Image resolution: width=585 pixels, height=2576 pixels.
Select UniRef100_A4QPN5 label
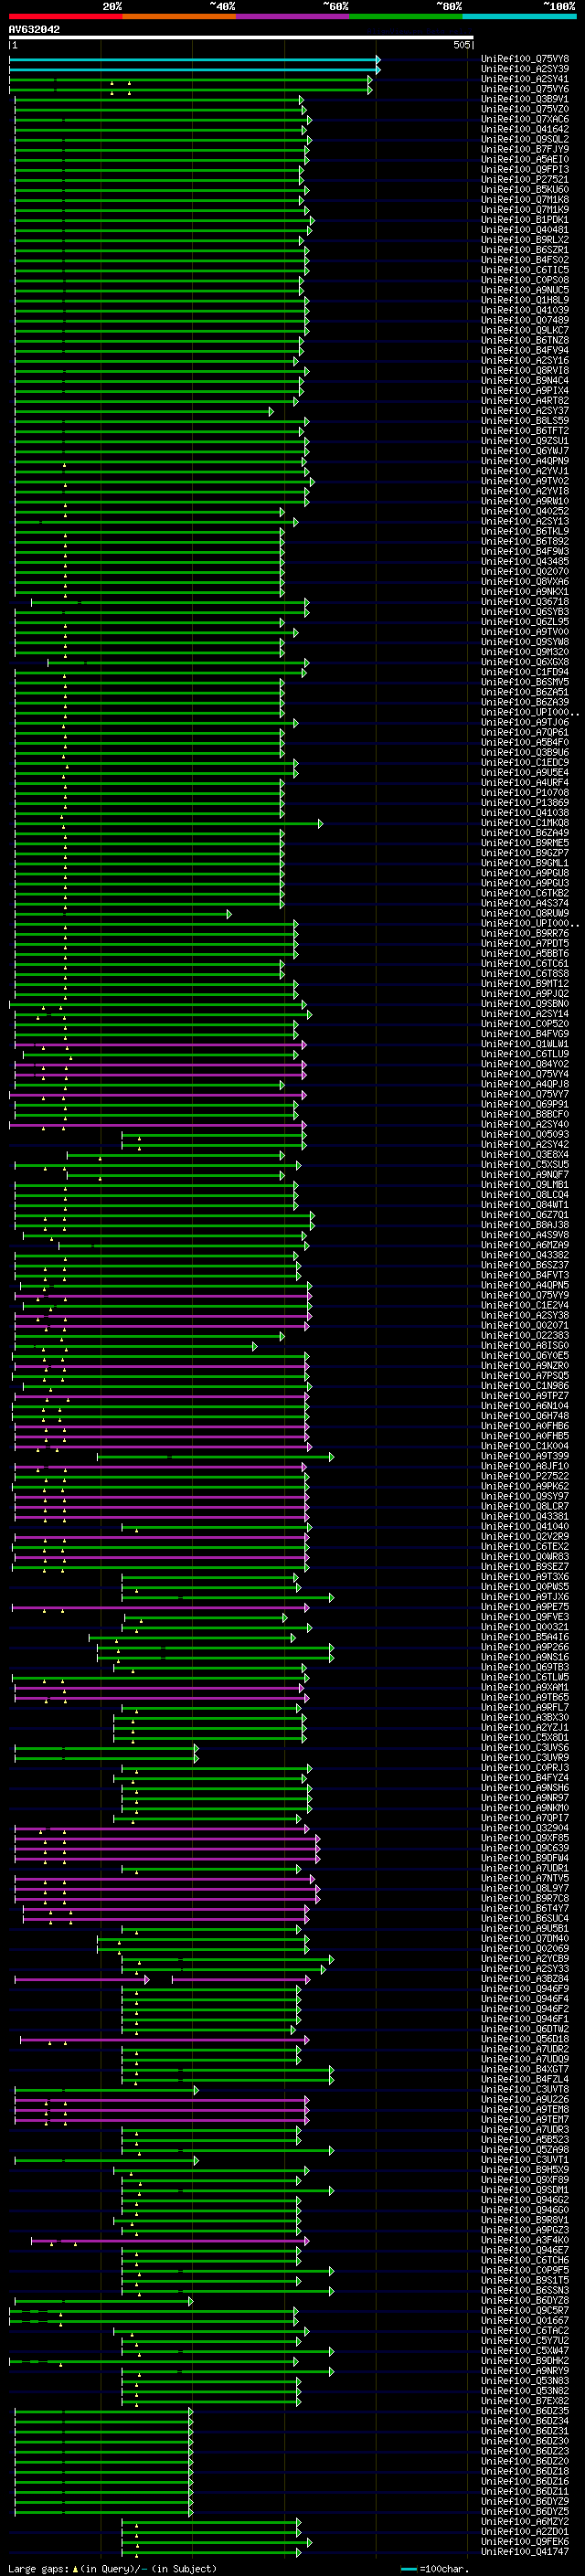point(525,1285)
